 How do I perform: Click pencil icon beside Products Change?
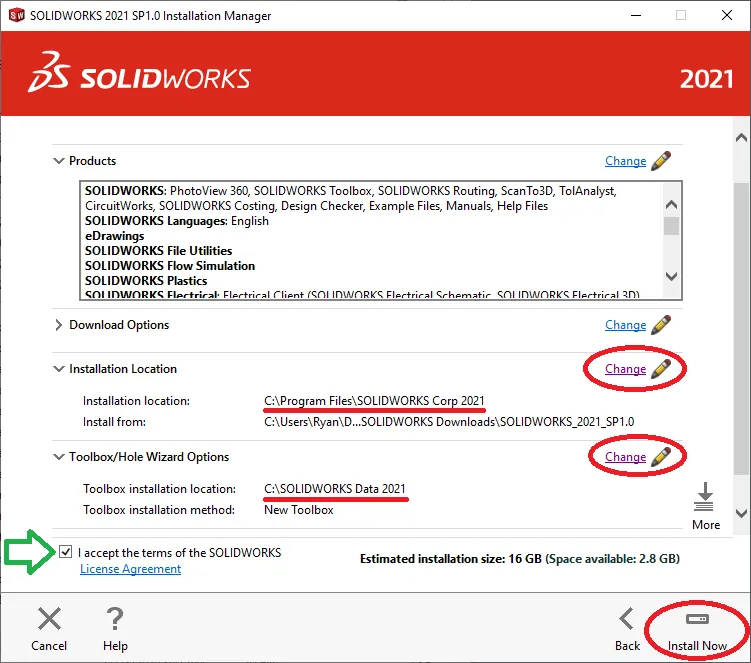tap(661, 160)
